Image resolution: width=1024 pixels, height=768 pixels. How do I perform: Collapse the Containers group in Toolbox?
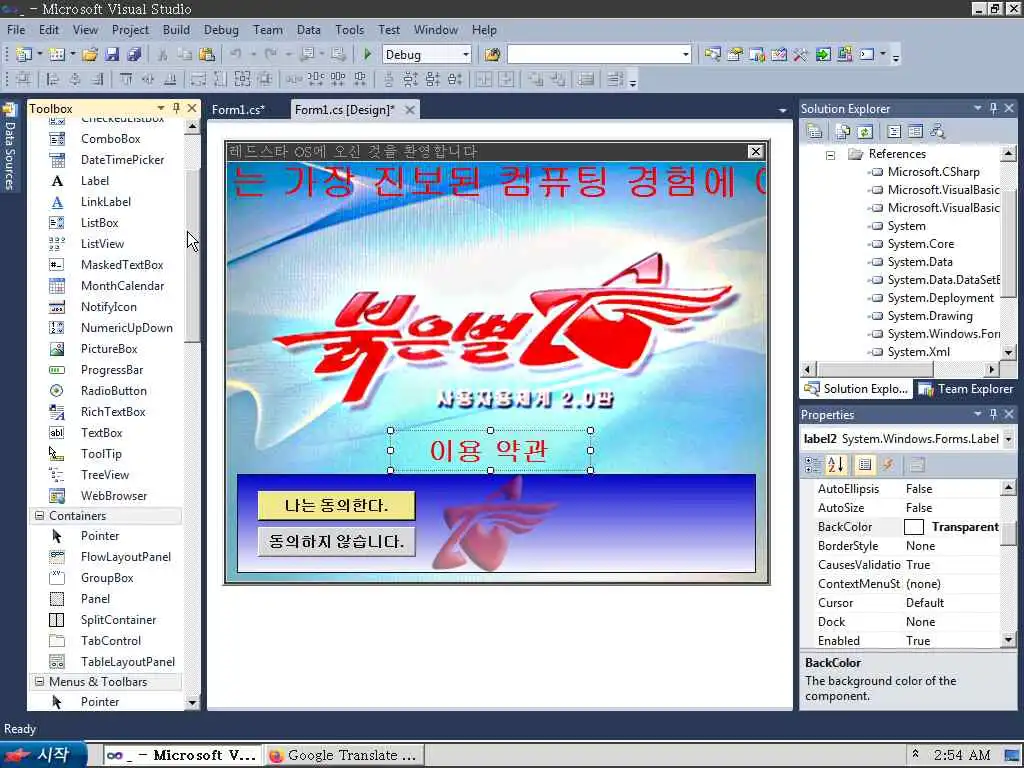point(39,515)
